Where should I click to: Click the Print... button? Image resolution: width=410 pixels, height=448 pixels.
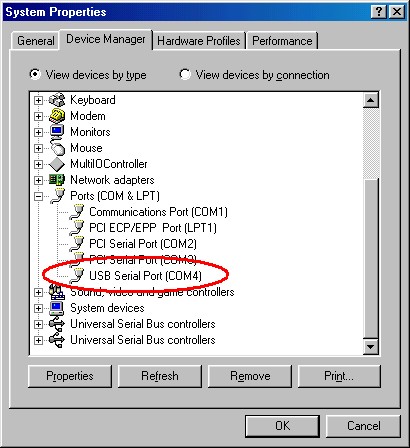tap(339, 376)
